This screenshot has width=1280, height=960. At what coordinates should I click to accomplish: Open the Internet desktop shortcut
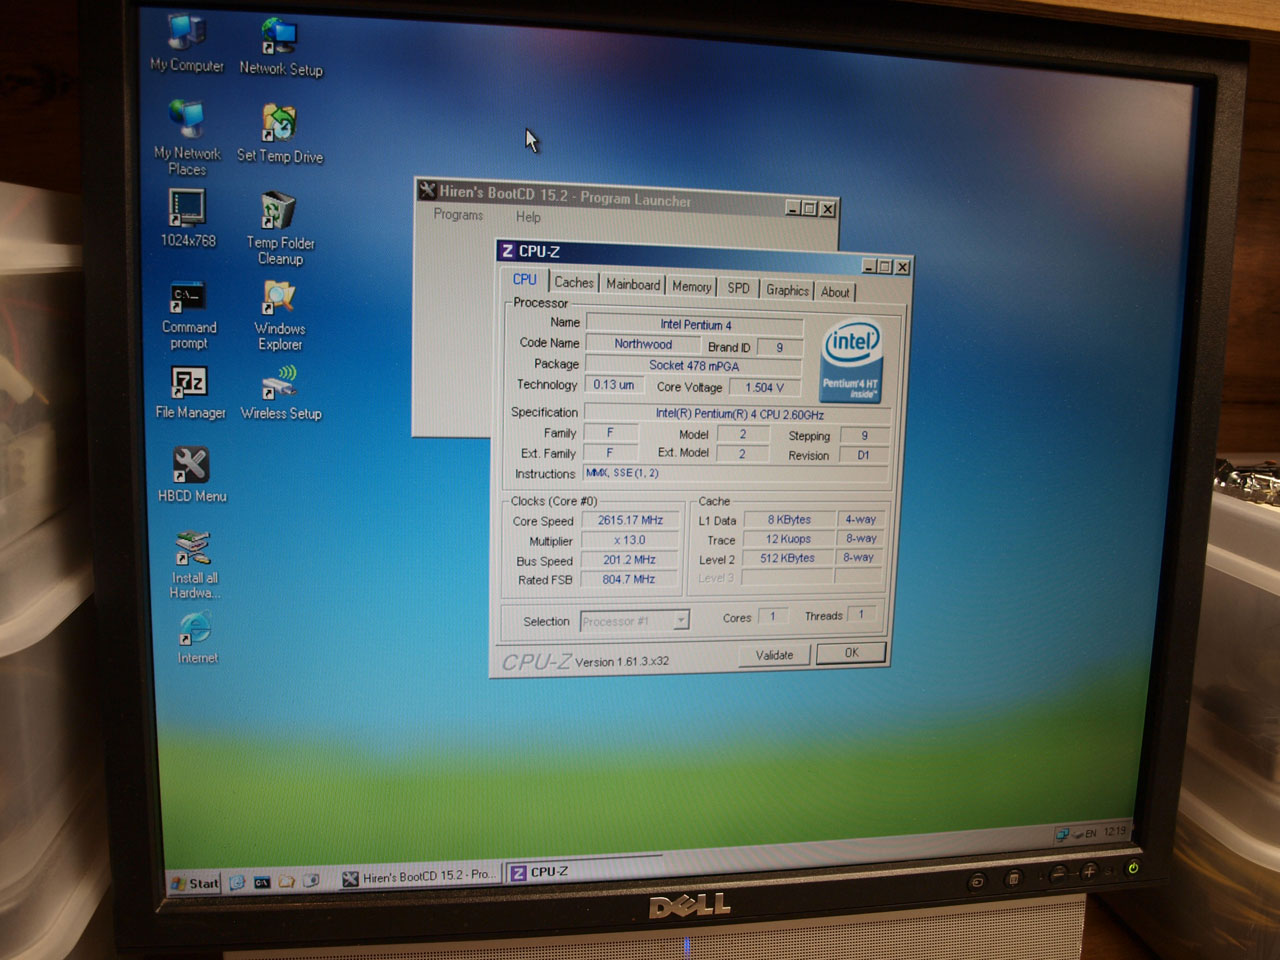coord(197,638)
